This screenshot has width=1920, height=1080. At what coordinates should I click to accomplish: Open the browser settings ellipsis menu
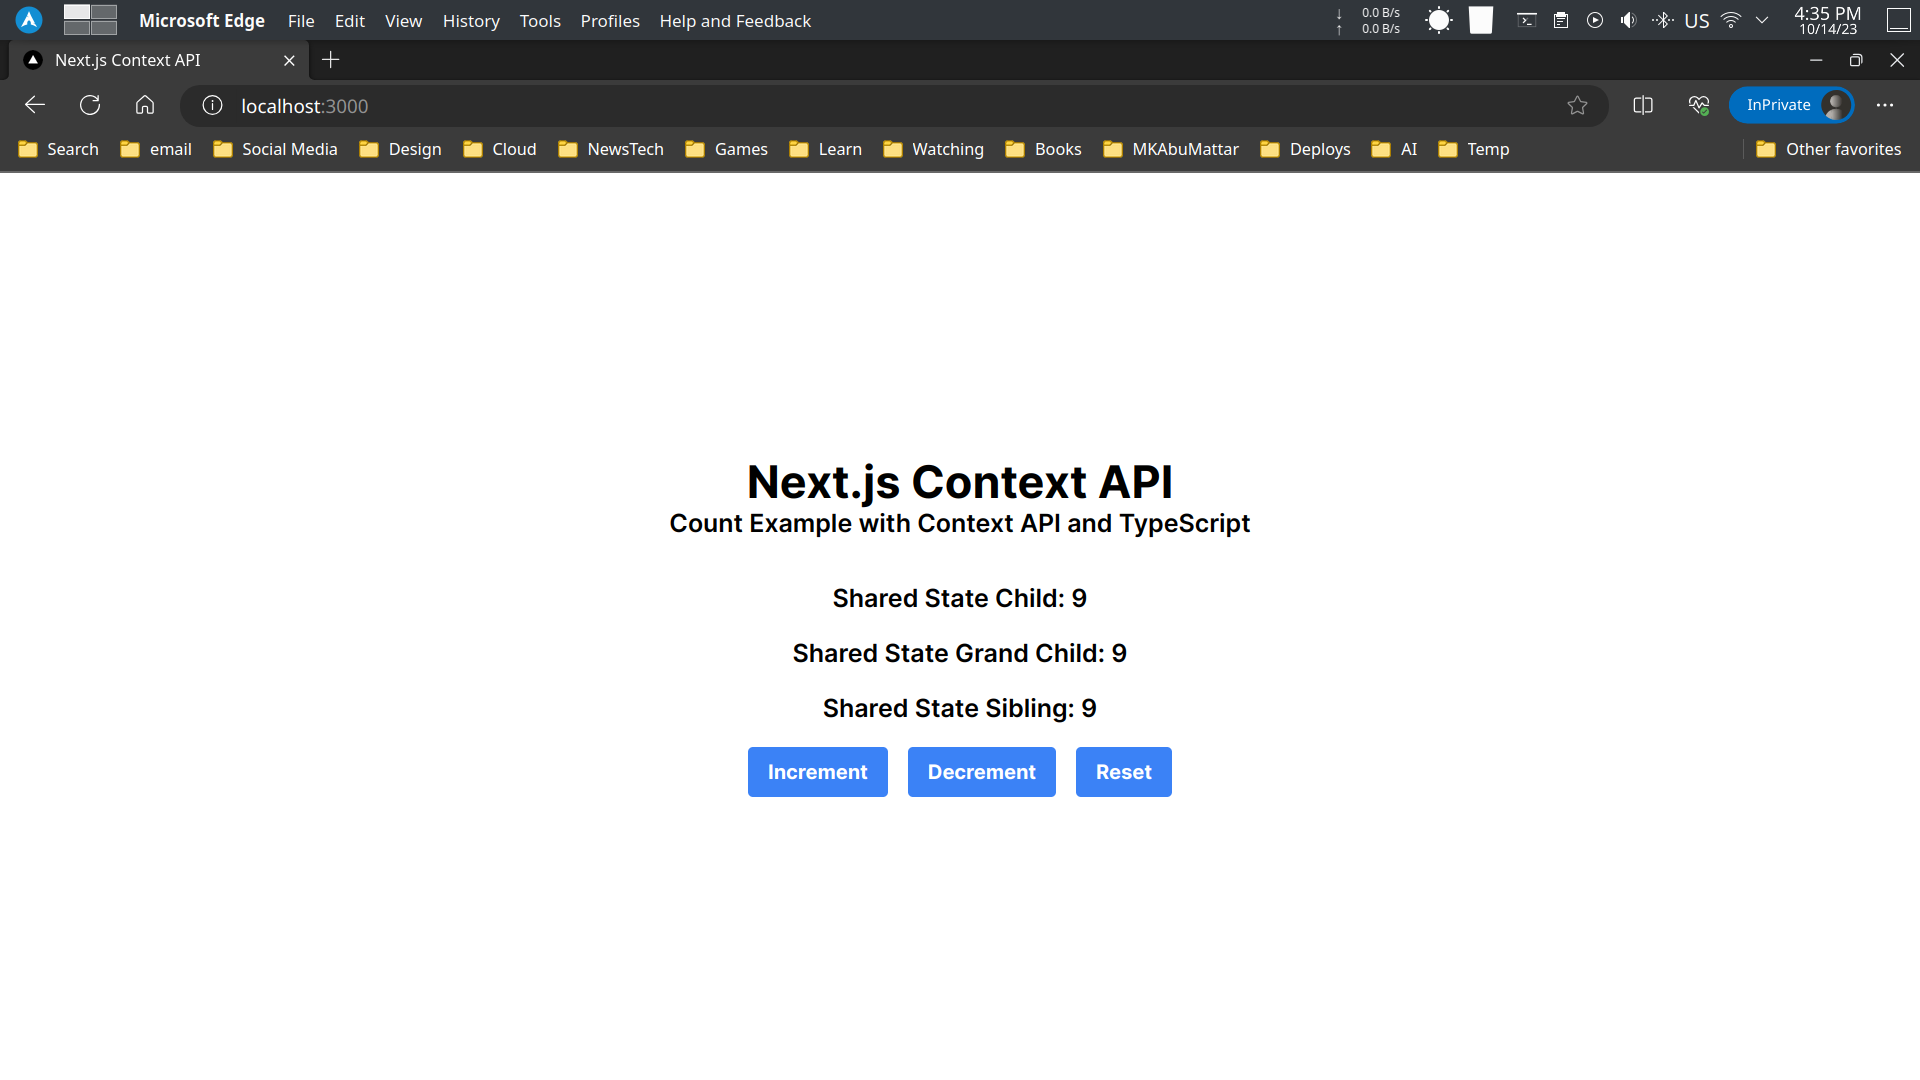(x=1886, y=105)
